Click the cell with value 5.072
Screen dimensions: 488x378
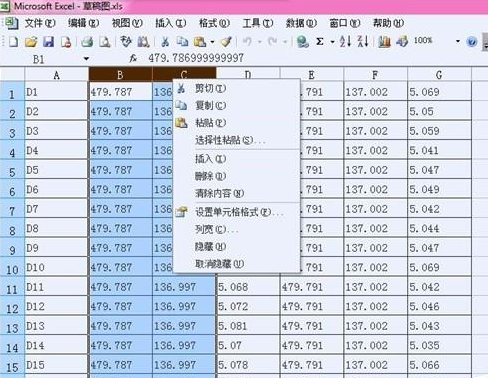click(x=248, y=306)
